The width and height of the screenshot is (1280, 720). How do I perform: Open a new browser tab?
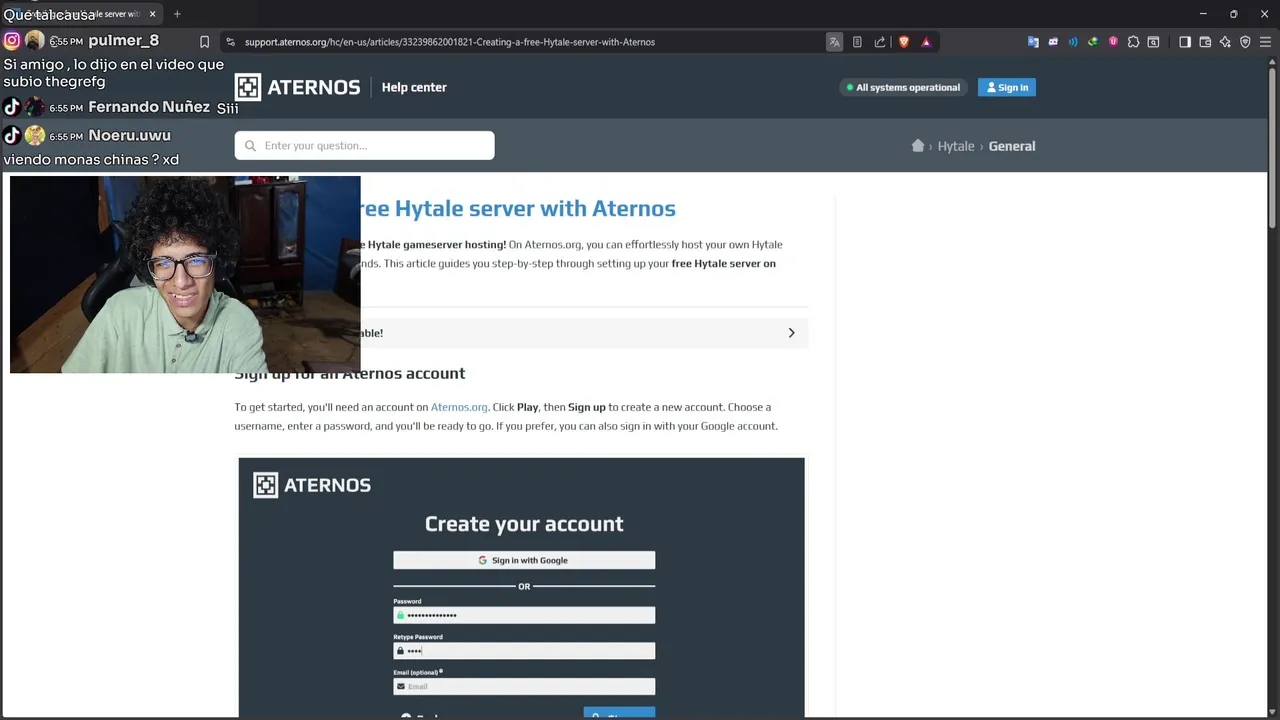[177, 14]
